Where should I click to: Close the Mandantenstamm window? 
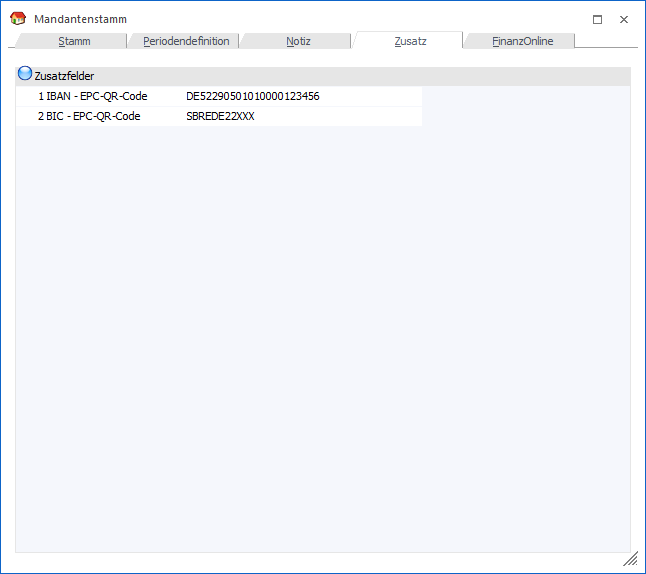tap(624, 19)
